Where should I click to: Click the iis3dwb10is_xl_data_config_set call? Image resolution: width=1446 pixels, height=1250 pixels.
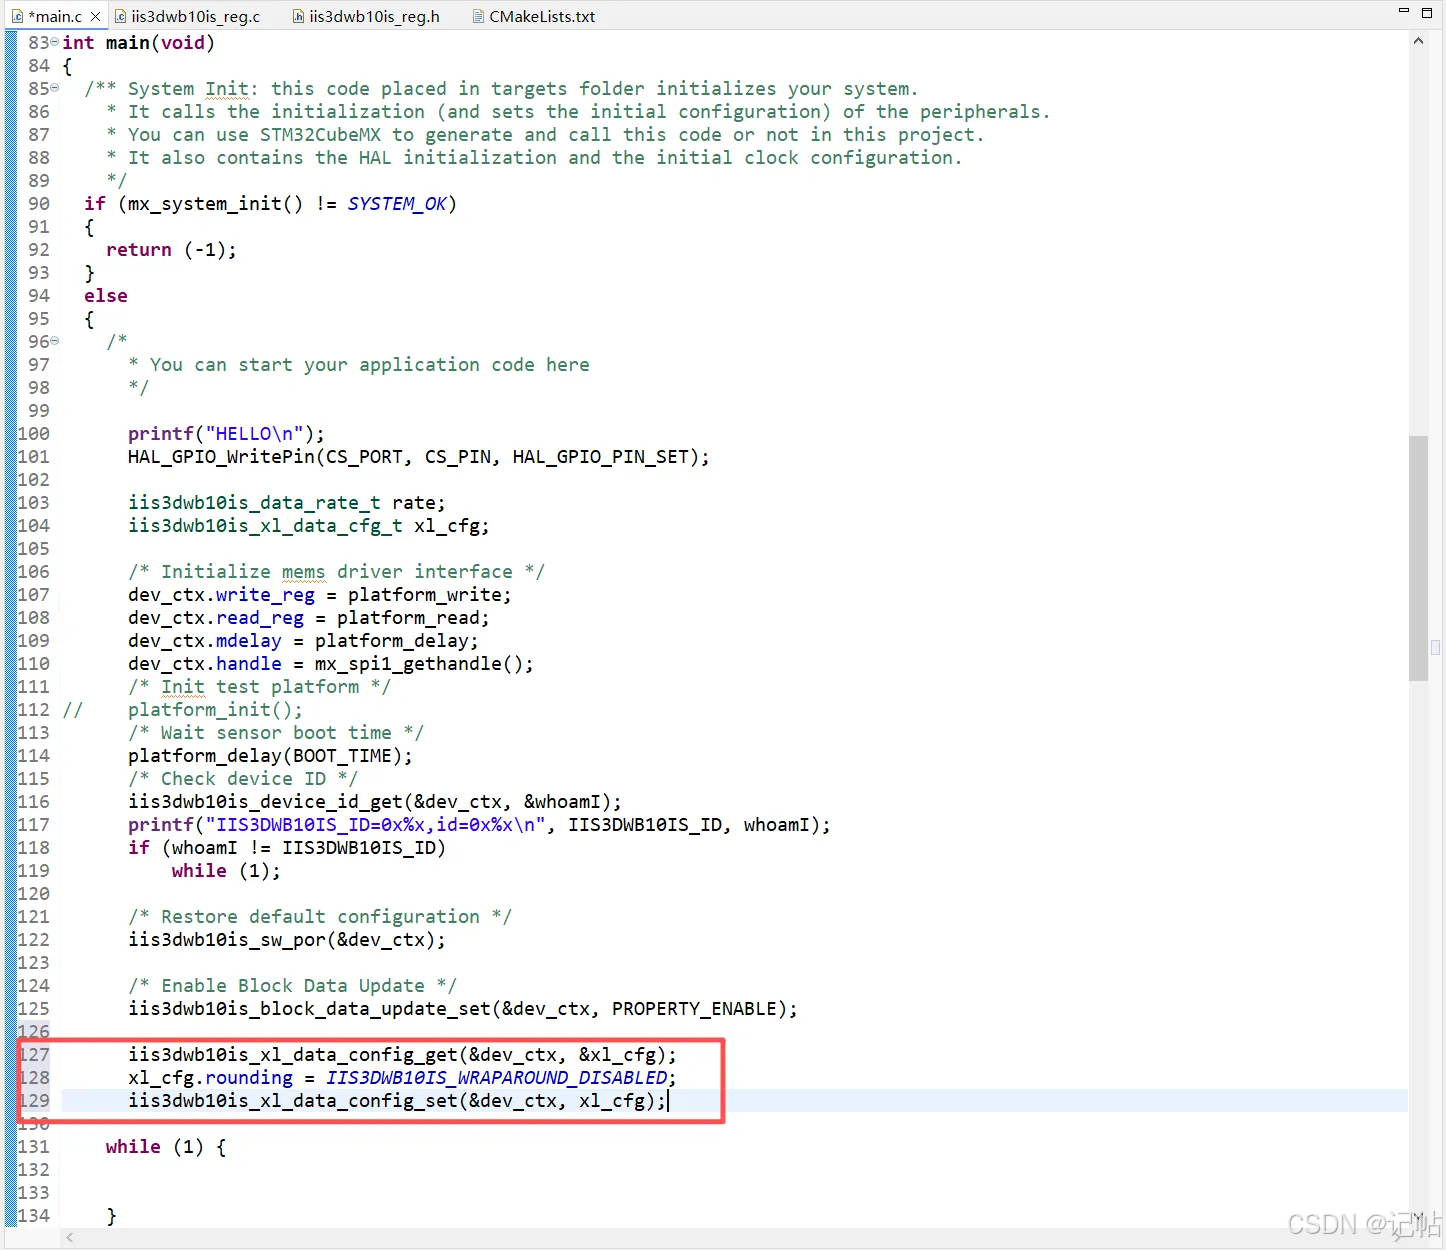point(397,1101)
